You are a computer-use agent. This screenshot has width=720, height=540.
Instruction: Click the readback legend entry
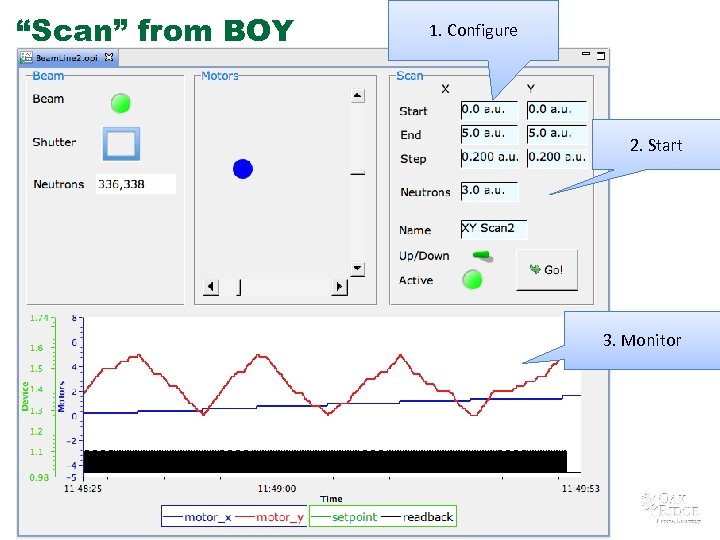pos(417,517)
